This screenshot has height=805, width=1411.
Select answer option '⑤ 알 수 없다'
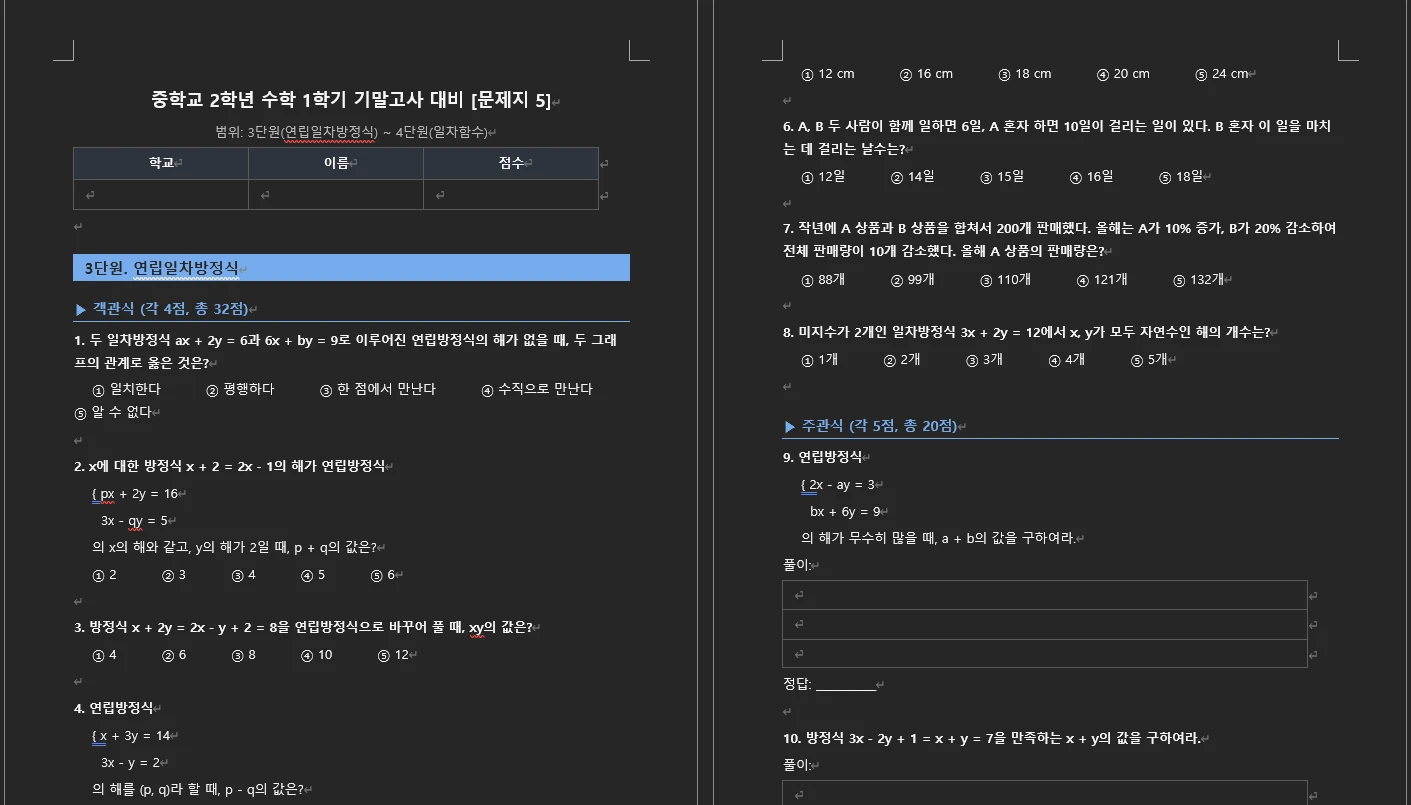[113, 412]
